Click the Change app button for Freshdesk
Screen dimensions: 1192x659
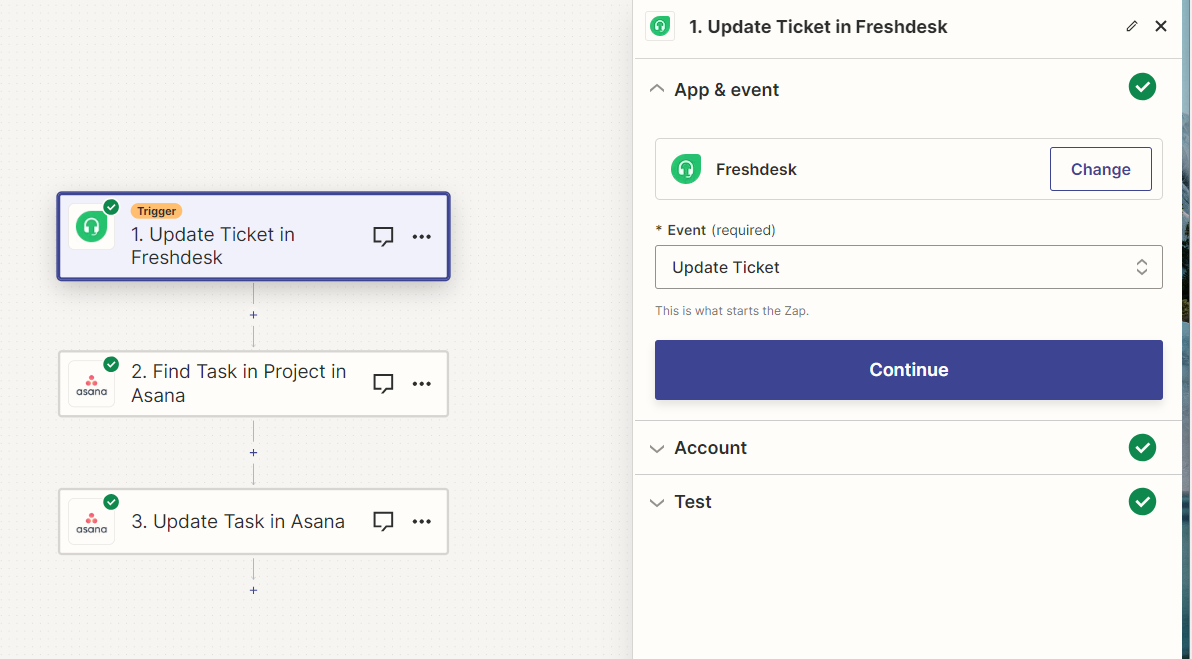coord(1100,169)
